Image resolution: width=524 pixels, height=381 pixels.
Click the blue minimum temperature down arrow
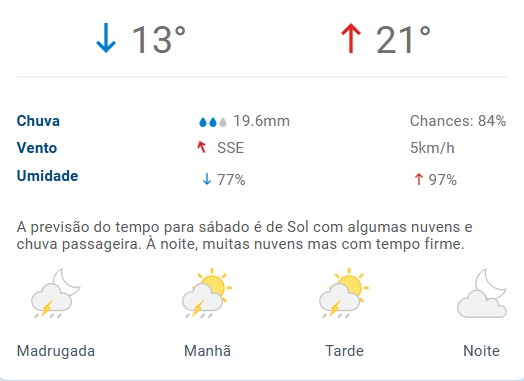tap(106, 38)
